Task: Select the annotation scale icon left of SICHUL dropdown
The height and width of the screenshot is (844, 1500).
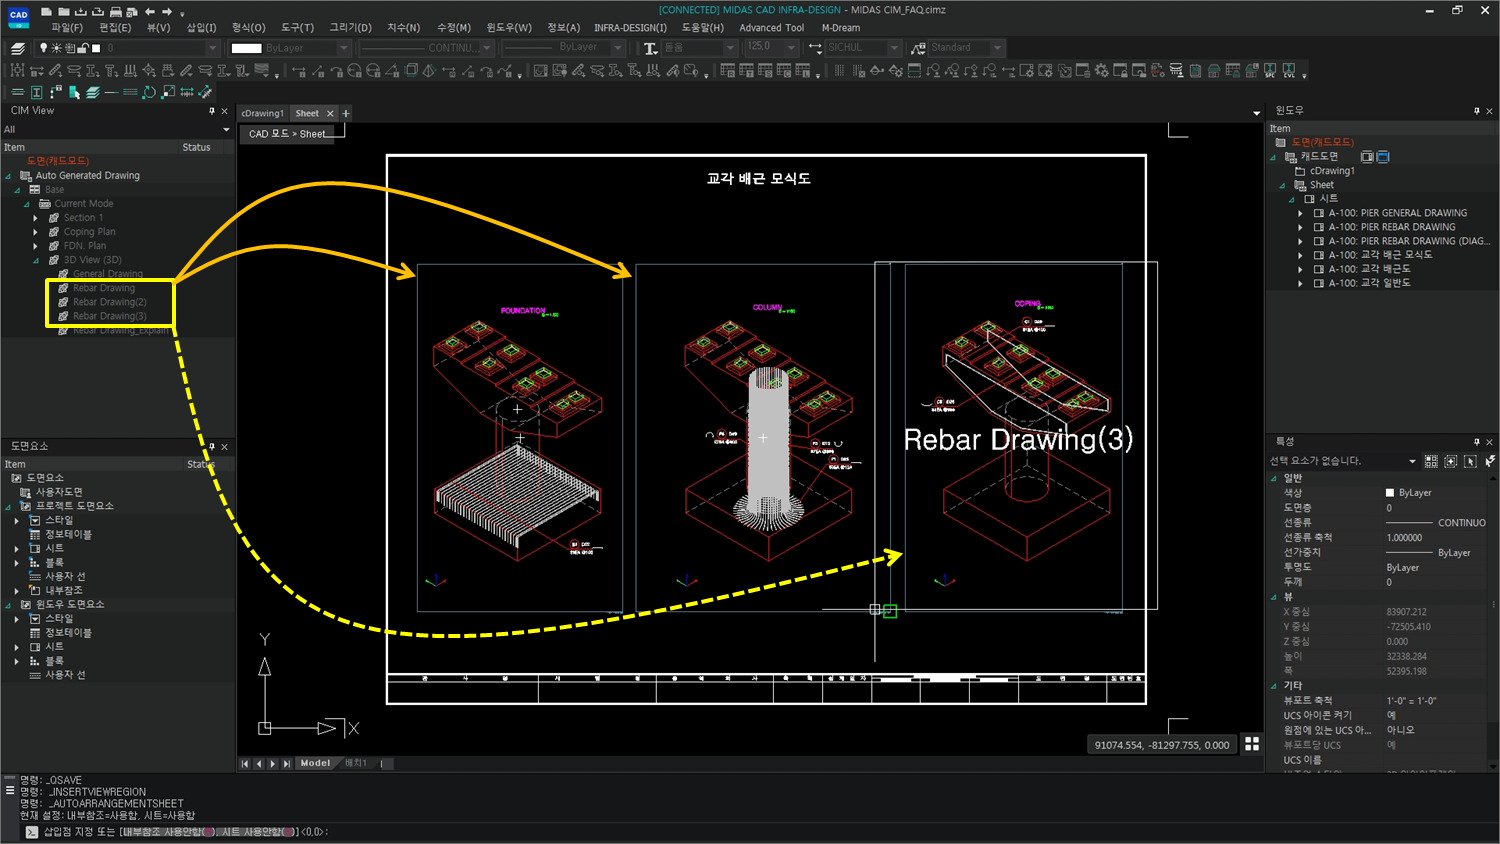Action: [x=814, y=47]
